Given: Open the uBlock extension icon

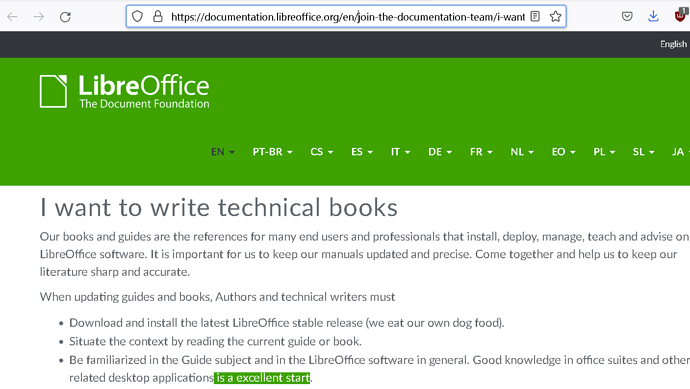Looking at the screenshot, I should (x=680, y=16).
